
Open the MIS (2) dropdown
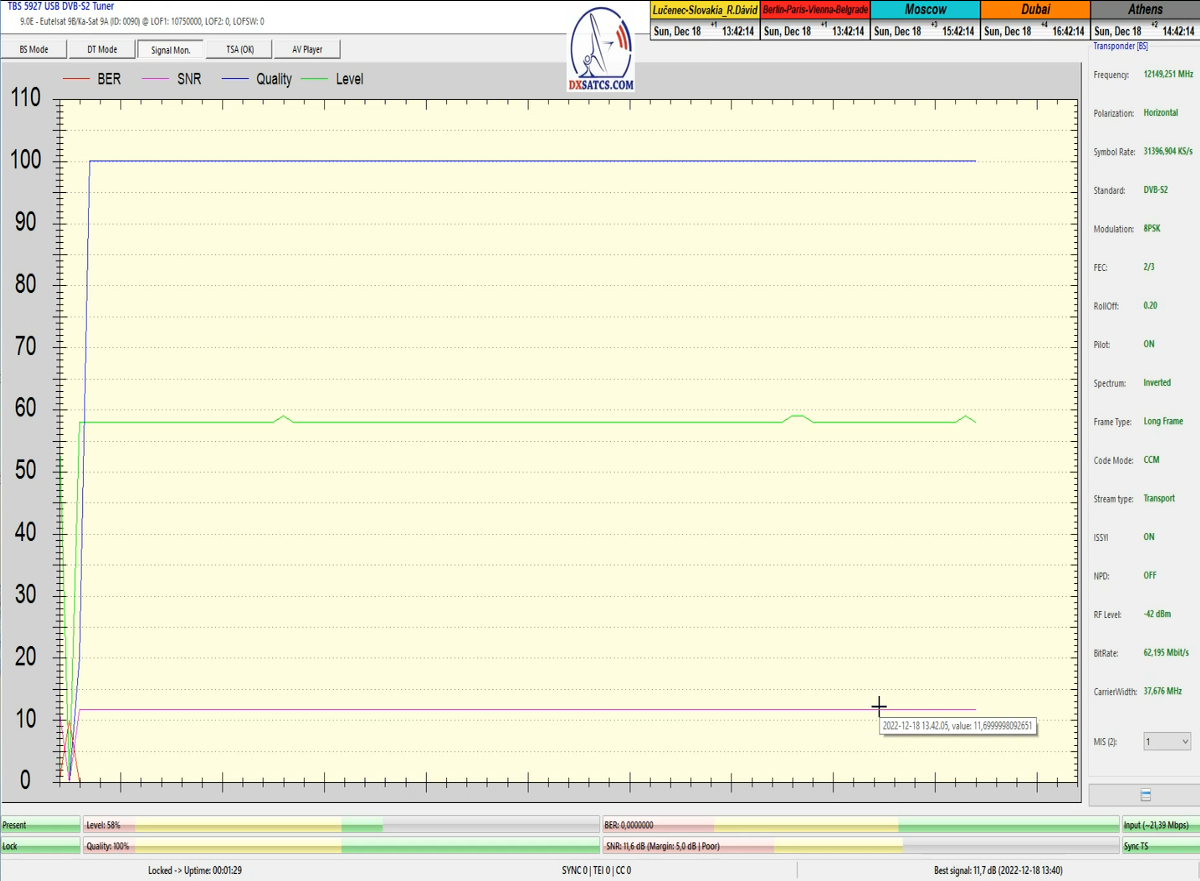[1167, 742]
